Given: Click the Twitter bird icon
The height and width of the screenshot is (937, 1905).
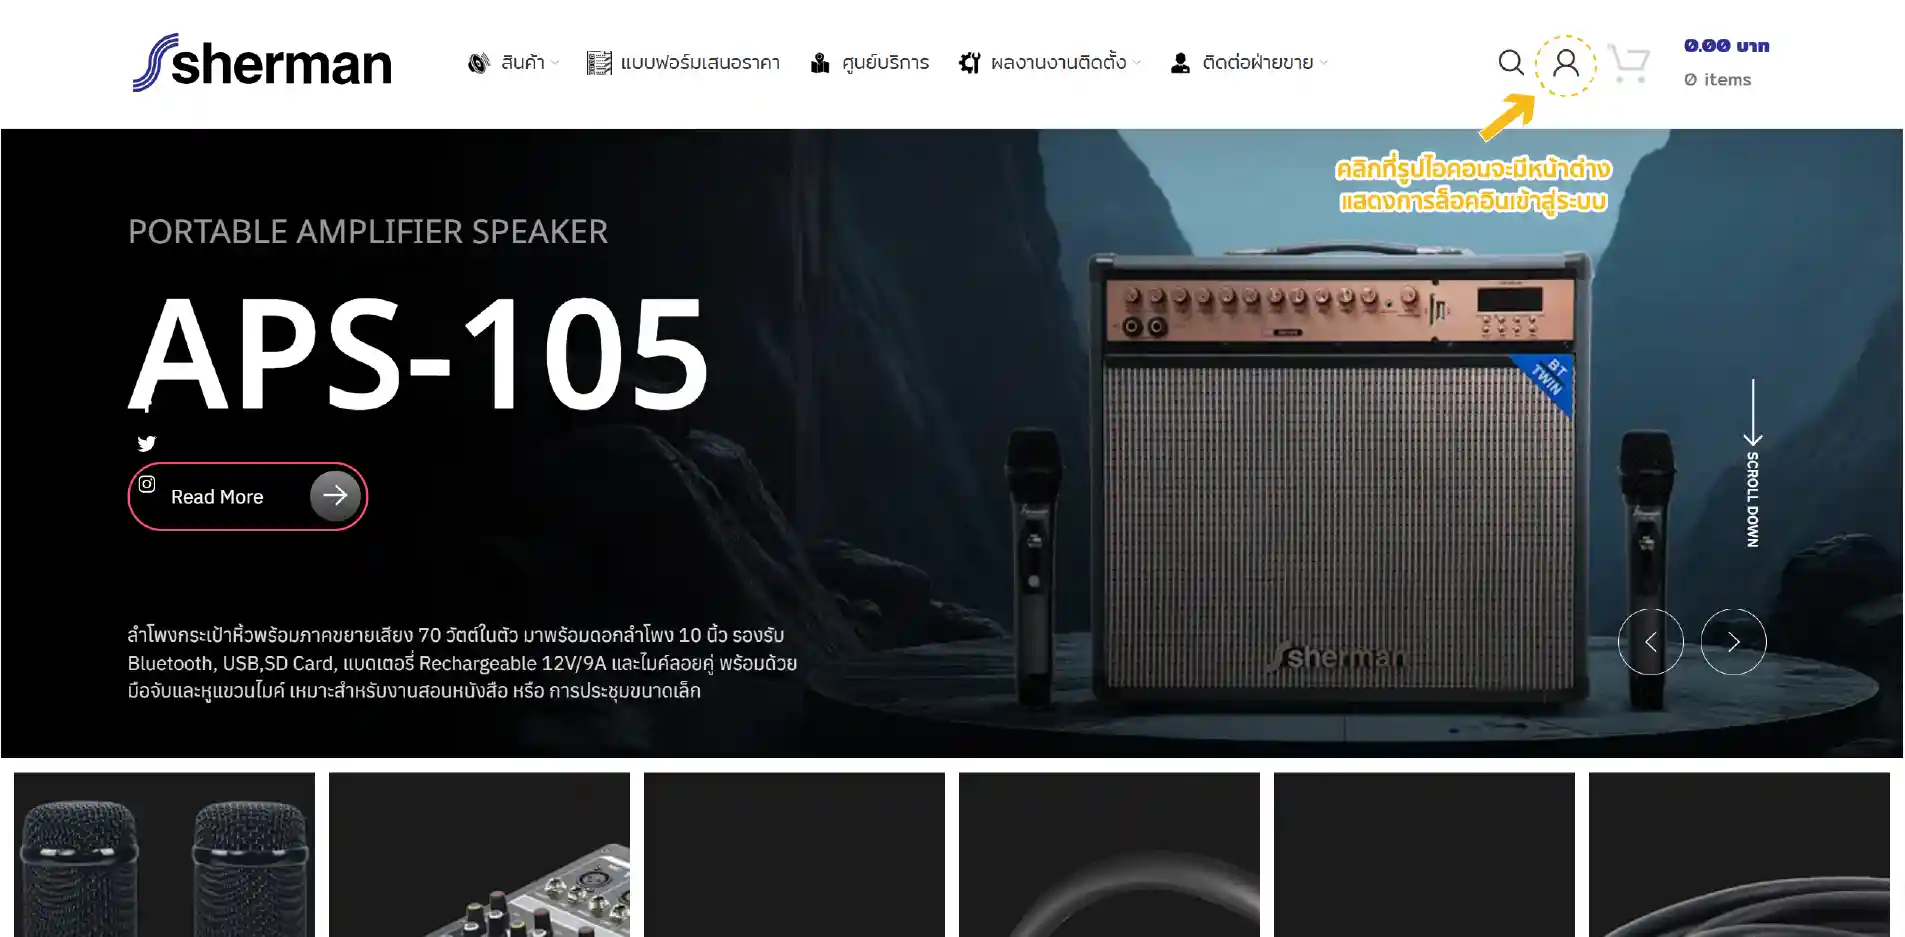Looking at the screenshot, I should [147, 443].
